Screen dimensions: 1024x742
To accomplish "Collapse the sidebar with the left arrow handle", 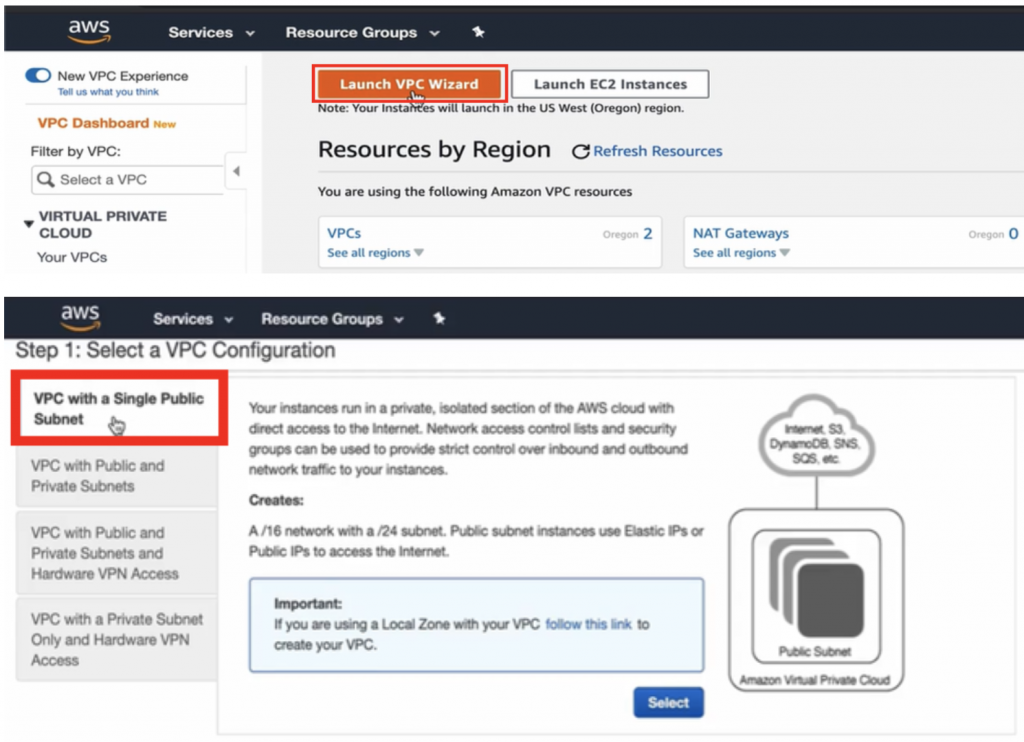I will click(236, 171).
